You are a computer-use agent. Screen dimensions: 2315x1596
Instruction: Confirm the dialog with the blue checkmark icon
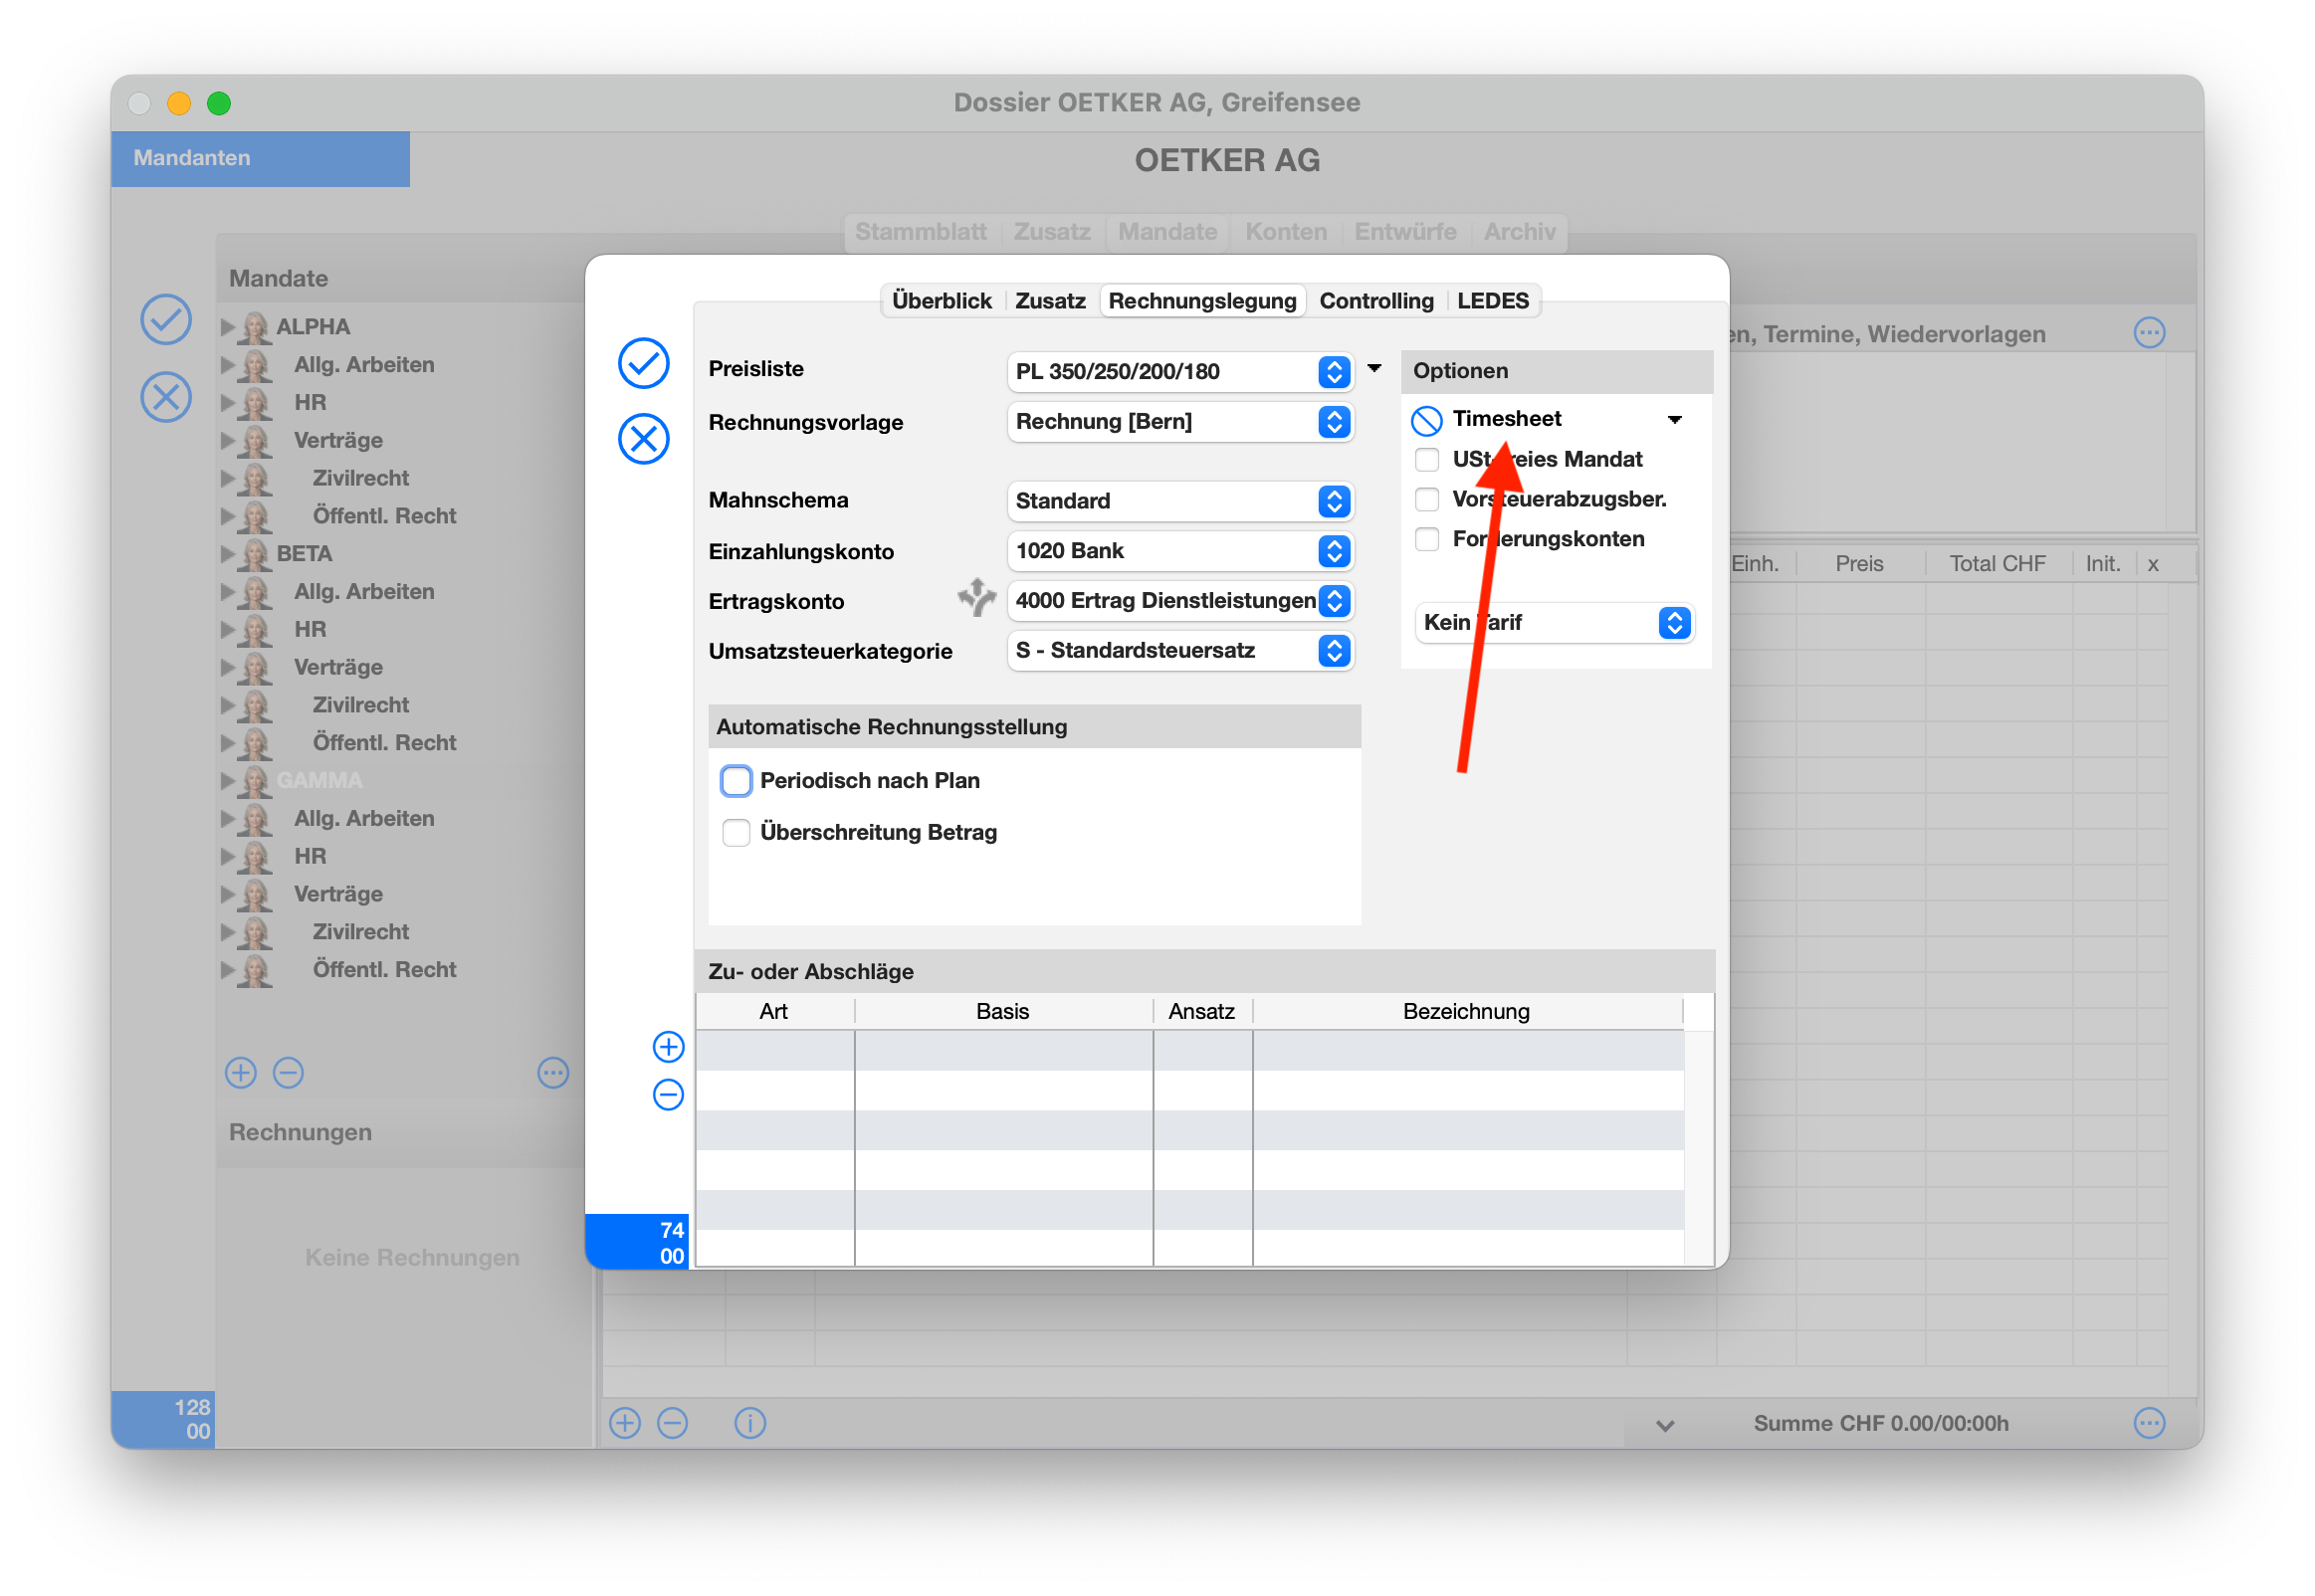click(x=643, y=363)
